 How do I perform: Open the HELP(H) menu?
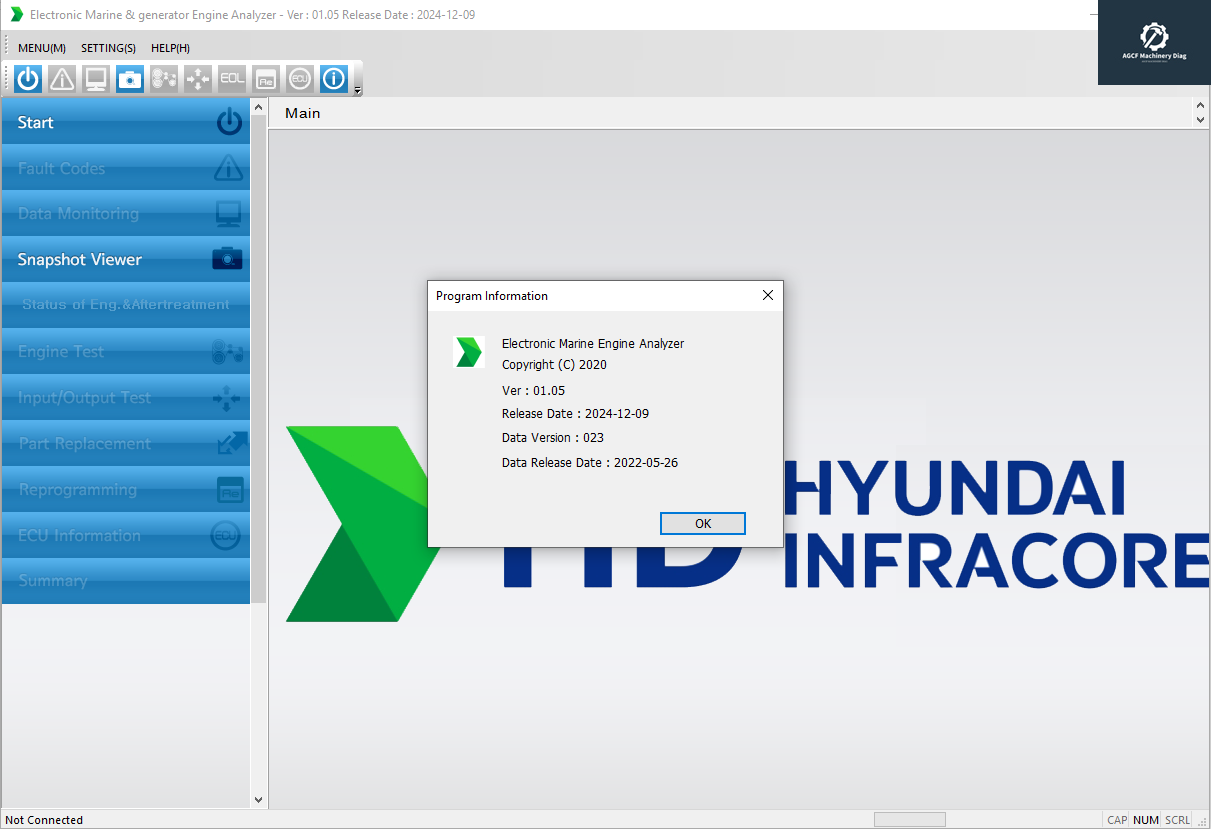tap(170, 48)
